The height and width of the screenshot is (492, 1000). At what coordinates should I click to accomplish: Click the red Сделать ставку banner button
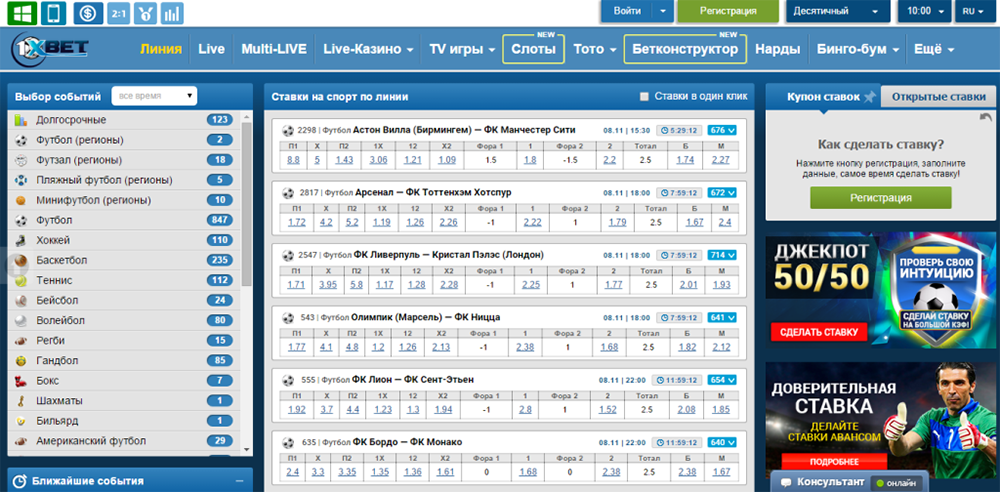[x=819, y=332]
